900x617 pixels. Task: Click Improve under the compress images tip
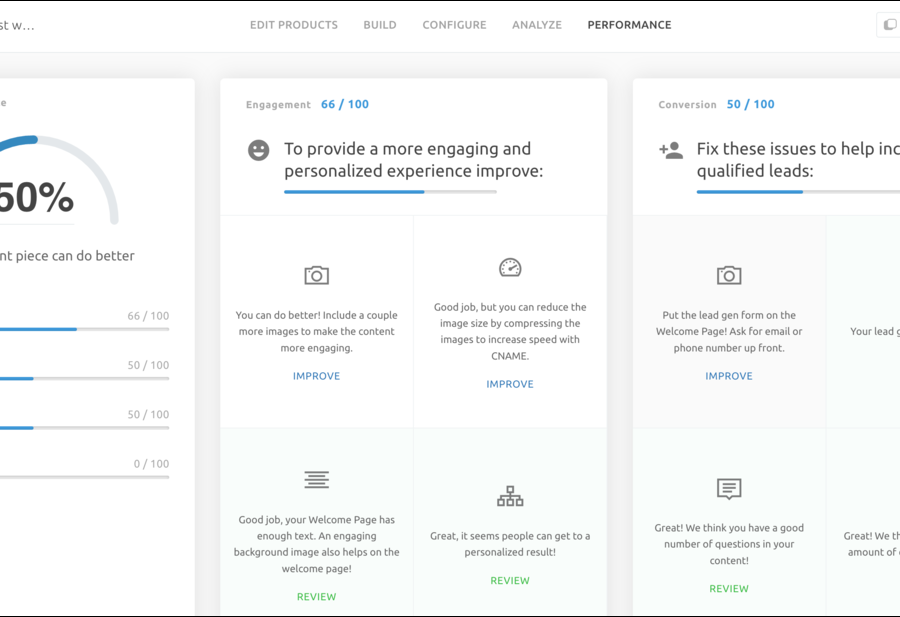coord(510,384)
